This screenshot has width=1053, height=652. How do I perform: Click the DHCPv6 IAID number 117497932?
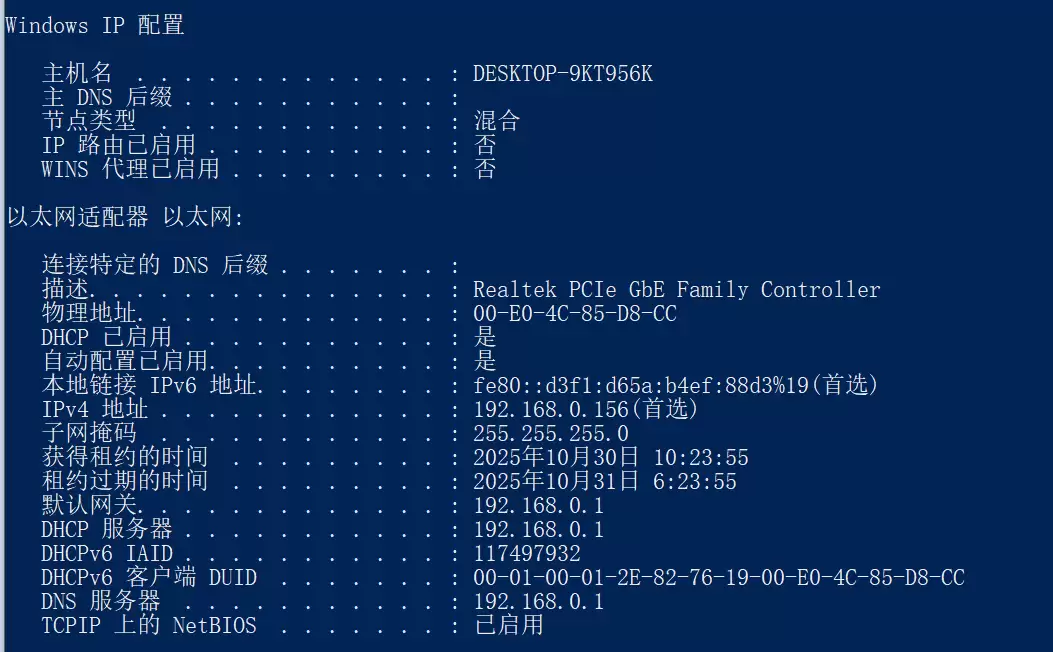[x=526, y=554]
